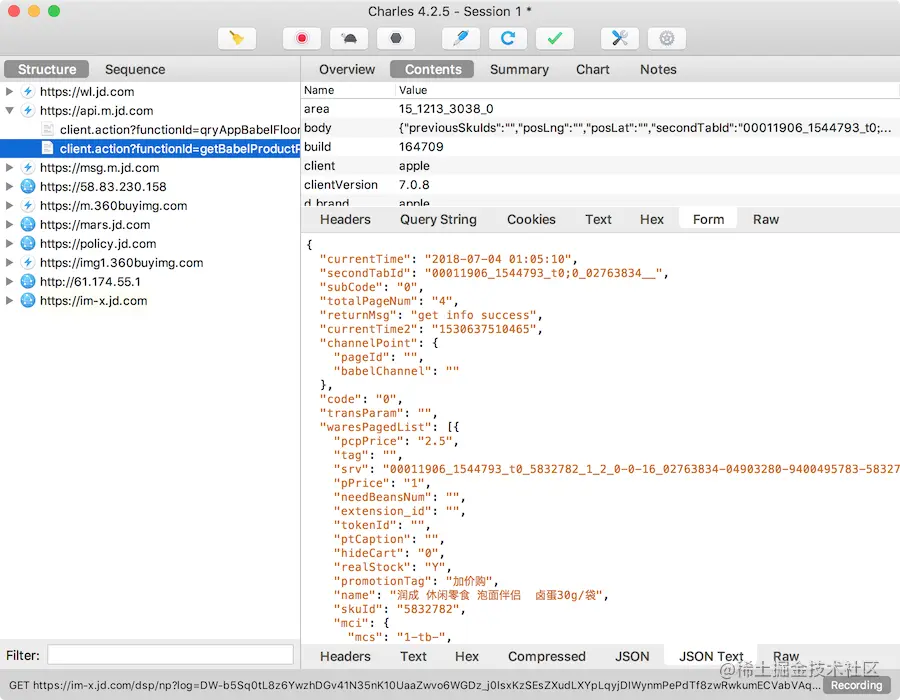Expand the https://img1.360buyimg.com node
Image resolution: width=900 pixels, height=700 pixels.
click(9, 262)
